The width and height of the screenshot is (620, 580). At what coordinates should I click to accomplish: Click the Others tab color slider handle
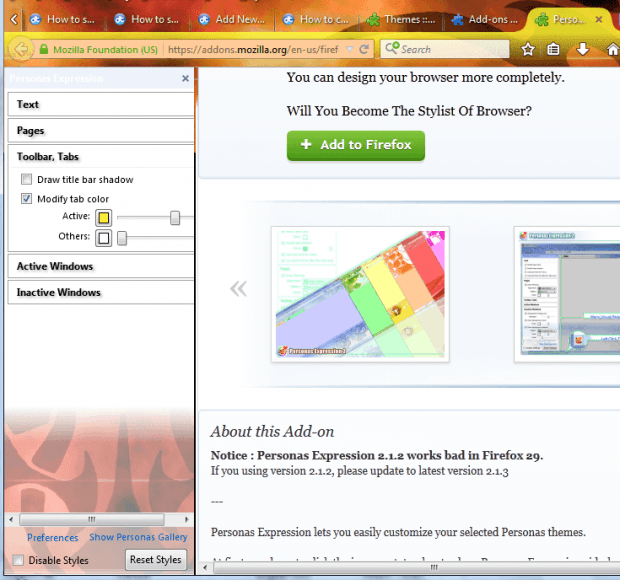tap(122, 238)
